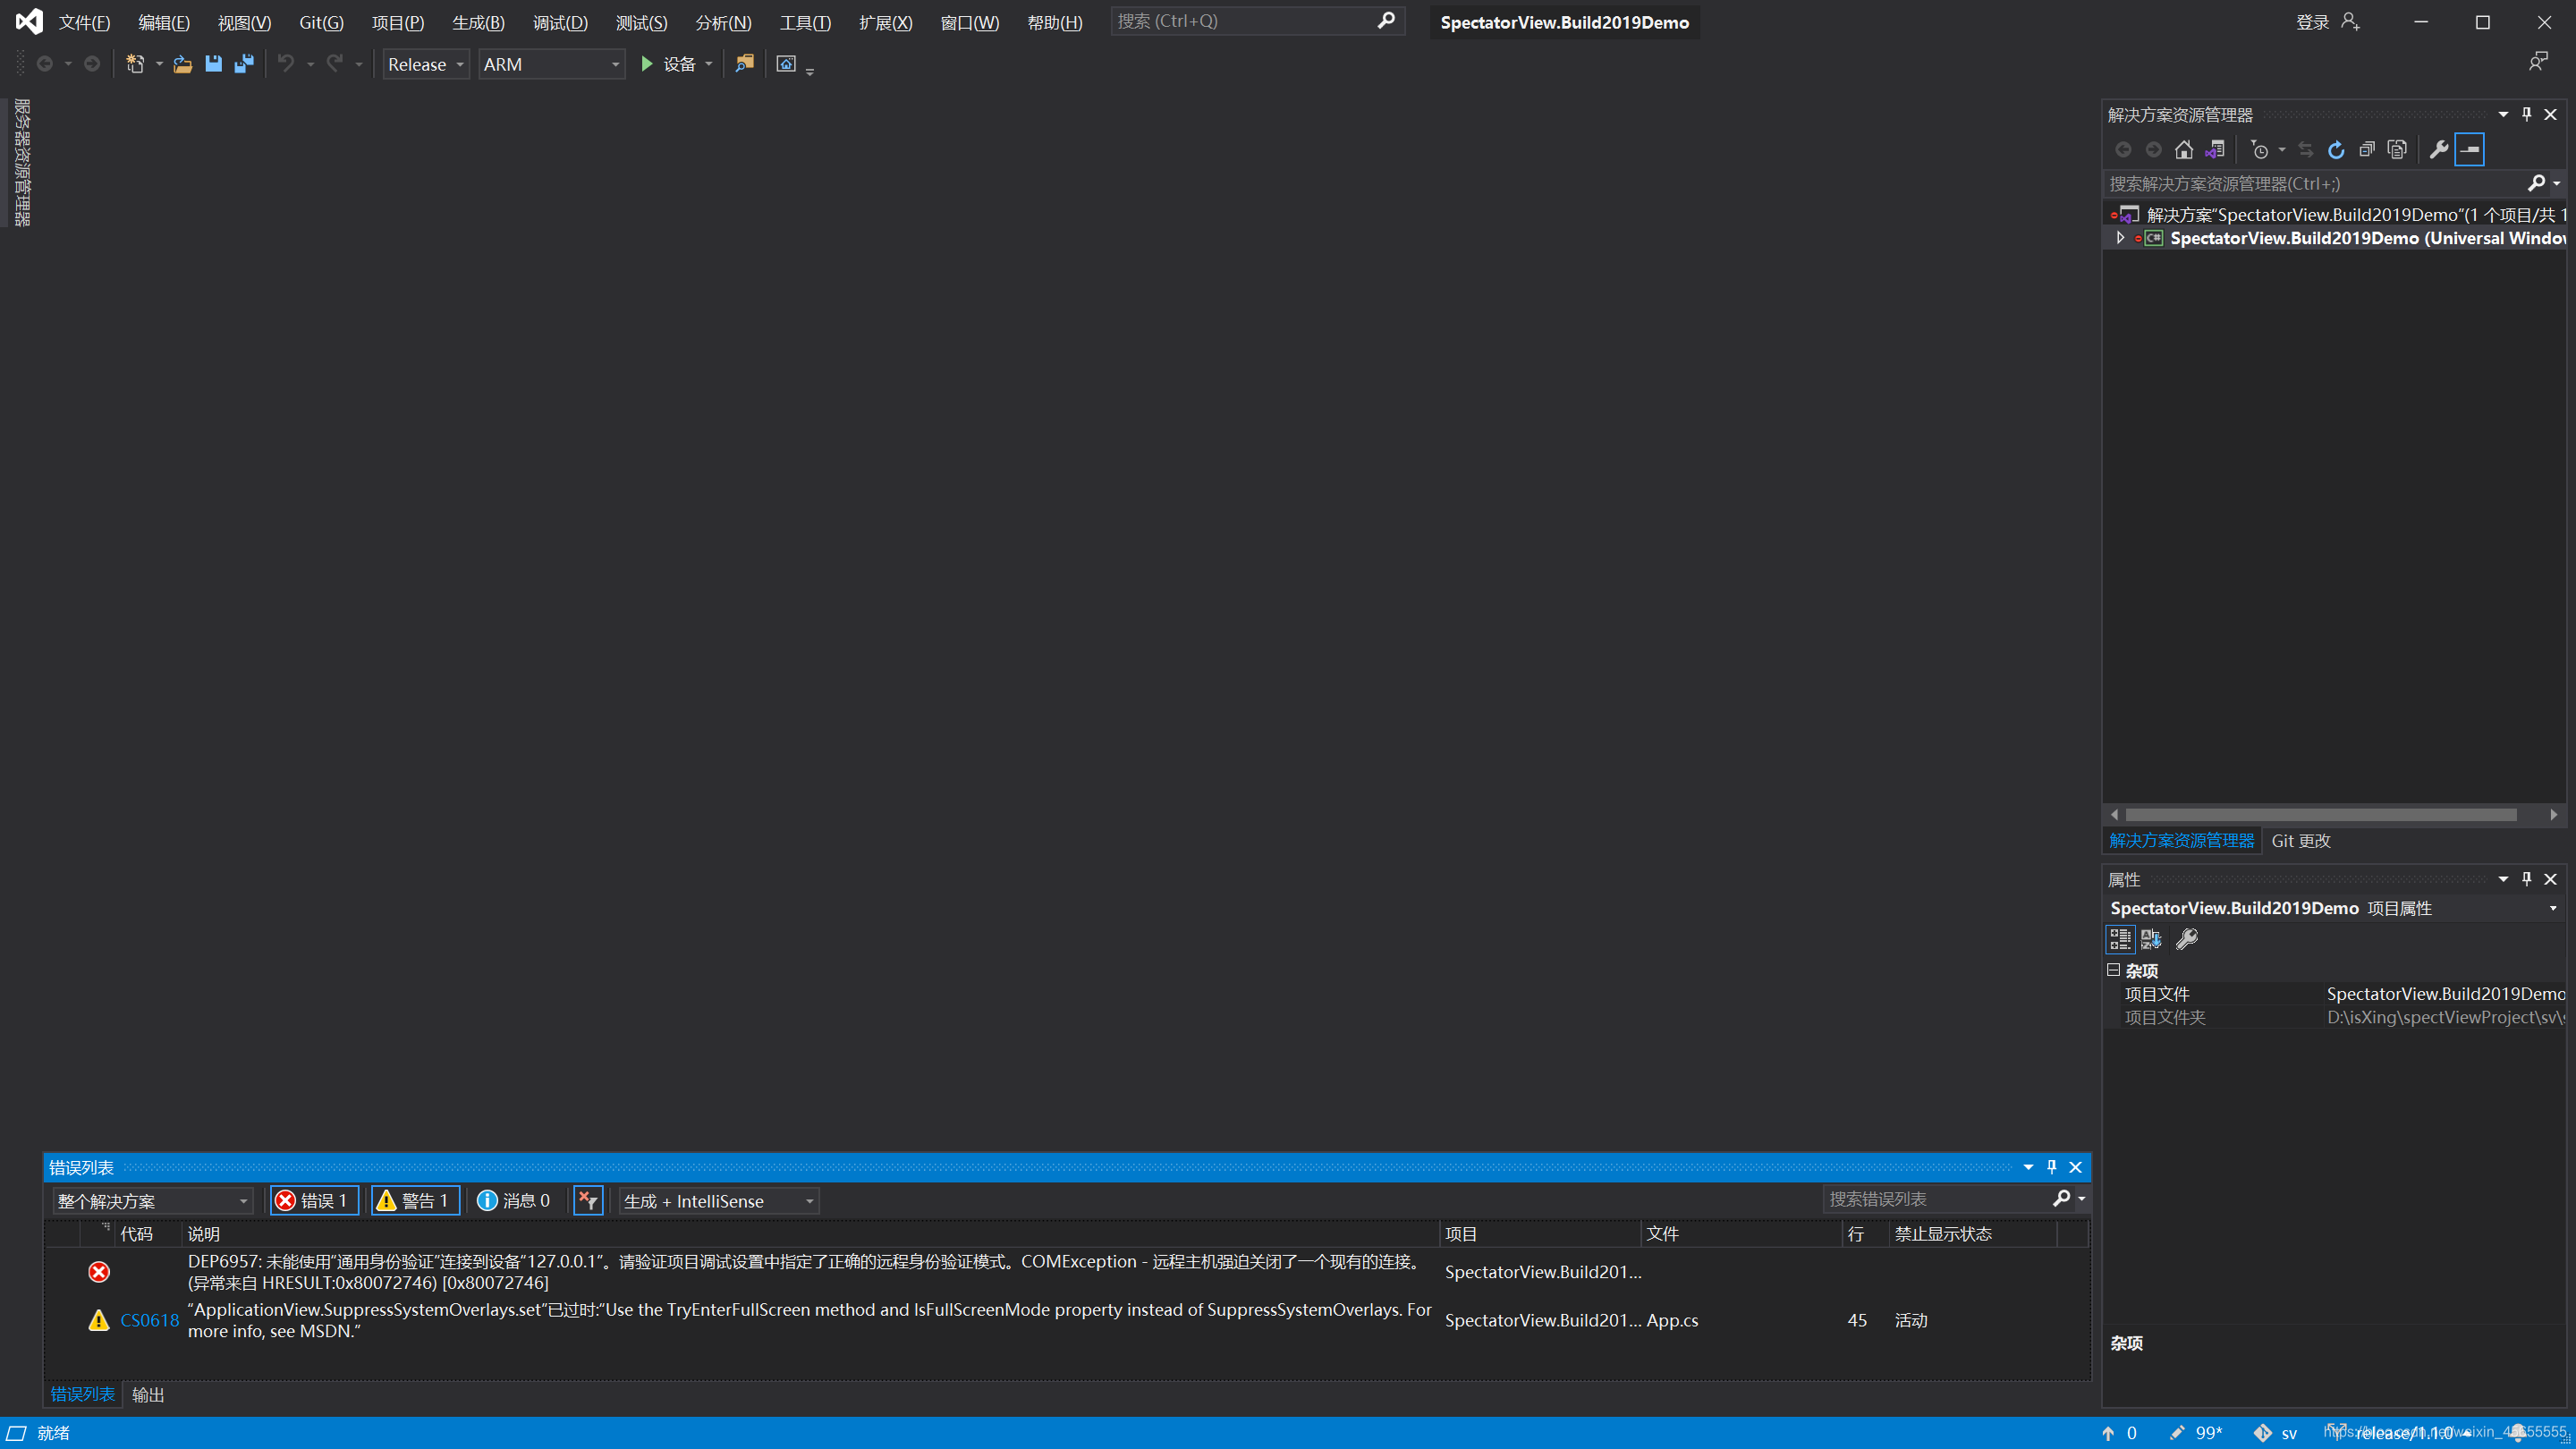Screen dimensions: 2576x1449
Task: Click the Save All files icon
Action: click(x=246, y=64)
